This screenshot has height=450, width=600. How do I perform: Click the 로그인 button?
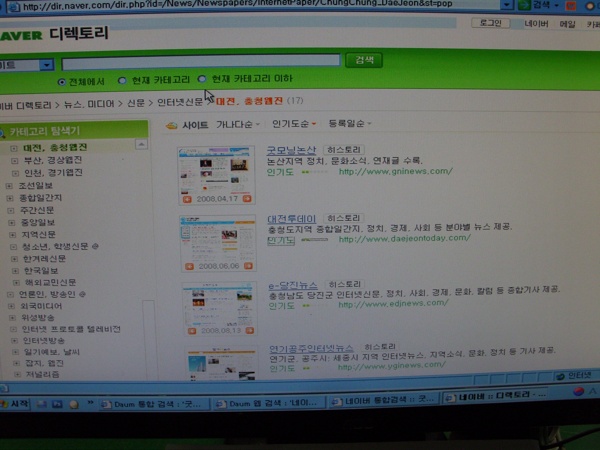tap(490, 23)
